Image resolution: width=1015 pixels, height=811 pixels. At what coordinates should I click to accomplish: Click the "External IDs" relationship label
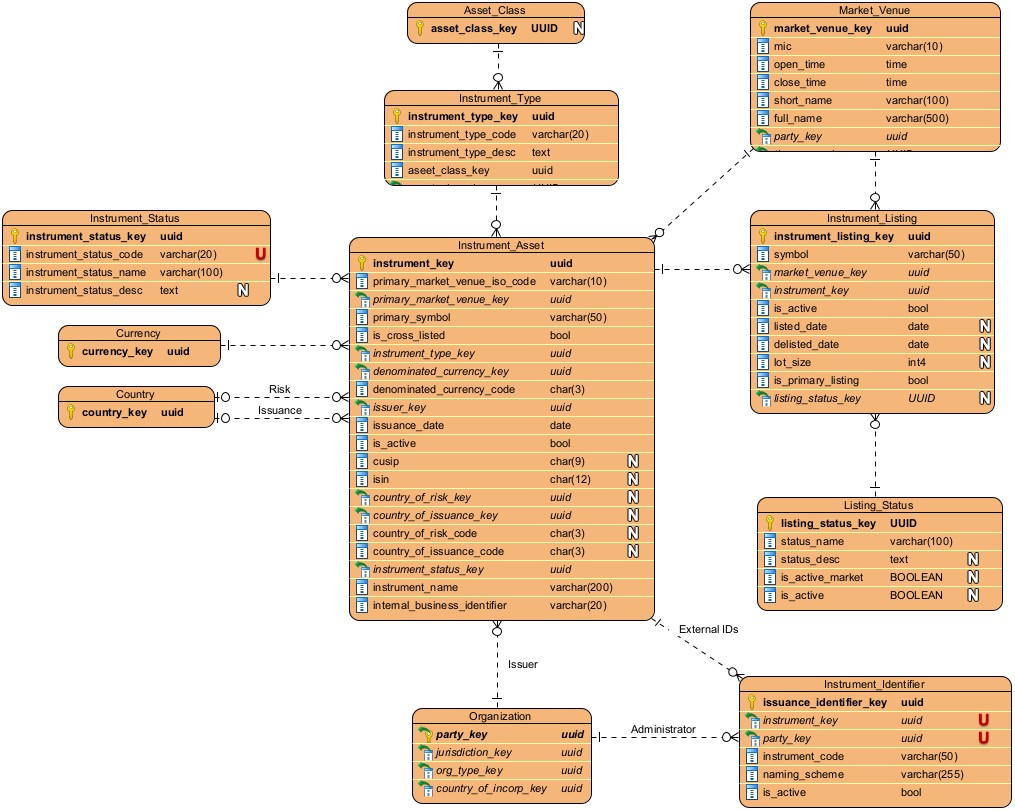click(708, 630)
